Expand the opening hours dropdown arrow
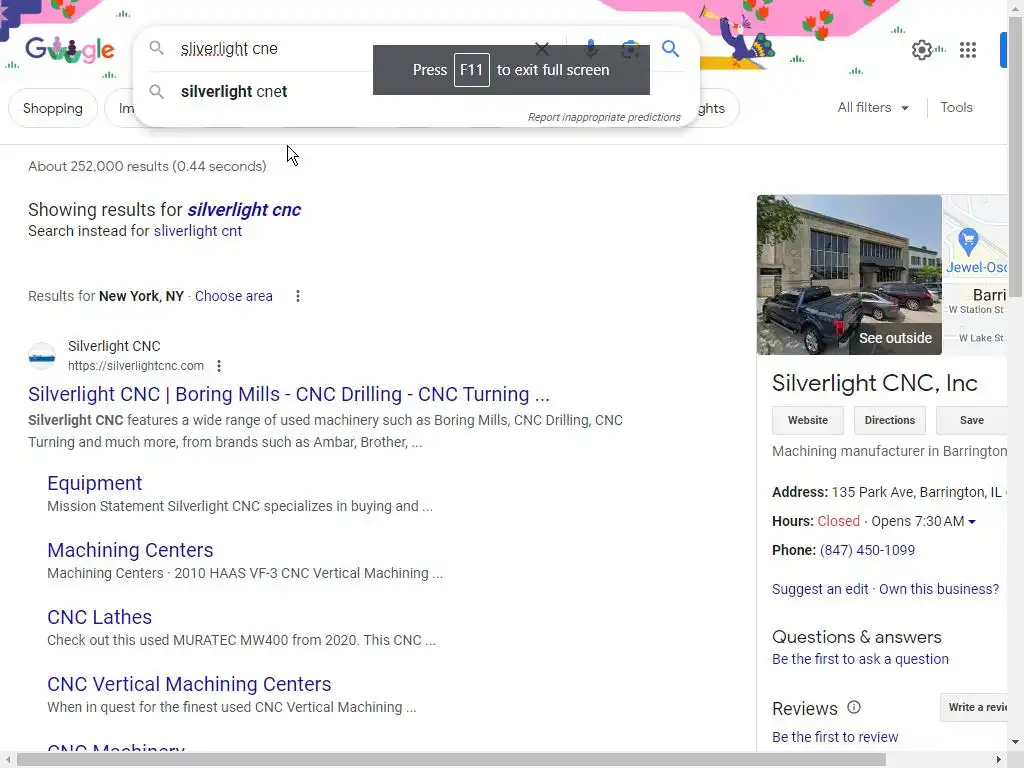This screenshot has height=768, width=1024. click(972, 522)
